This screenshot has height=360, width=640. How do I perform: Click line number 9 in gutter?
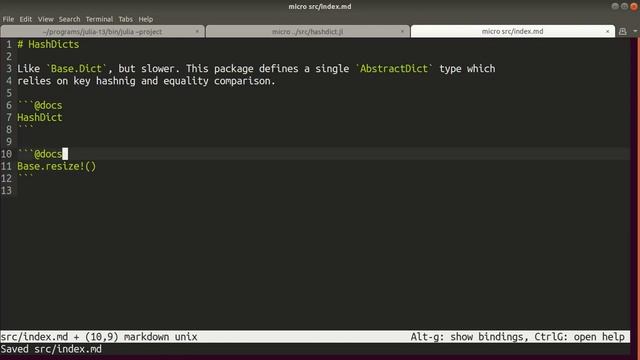pyautogui.click(x=9, y=142)
